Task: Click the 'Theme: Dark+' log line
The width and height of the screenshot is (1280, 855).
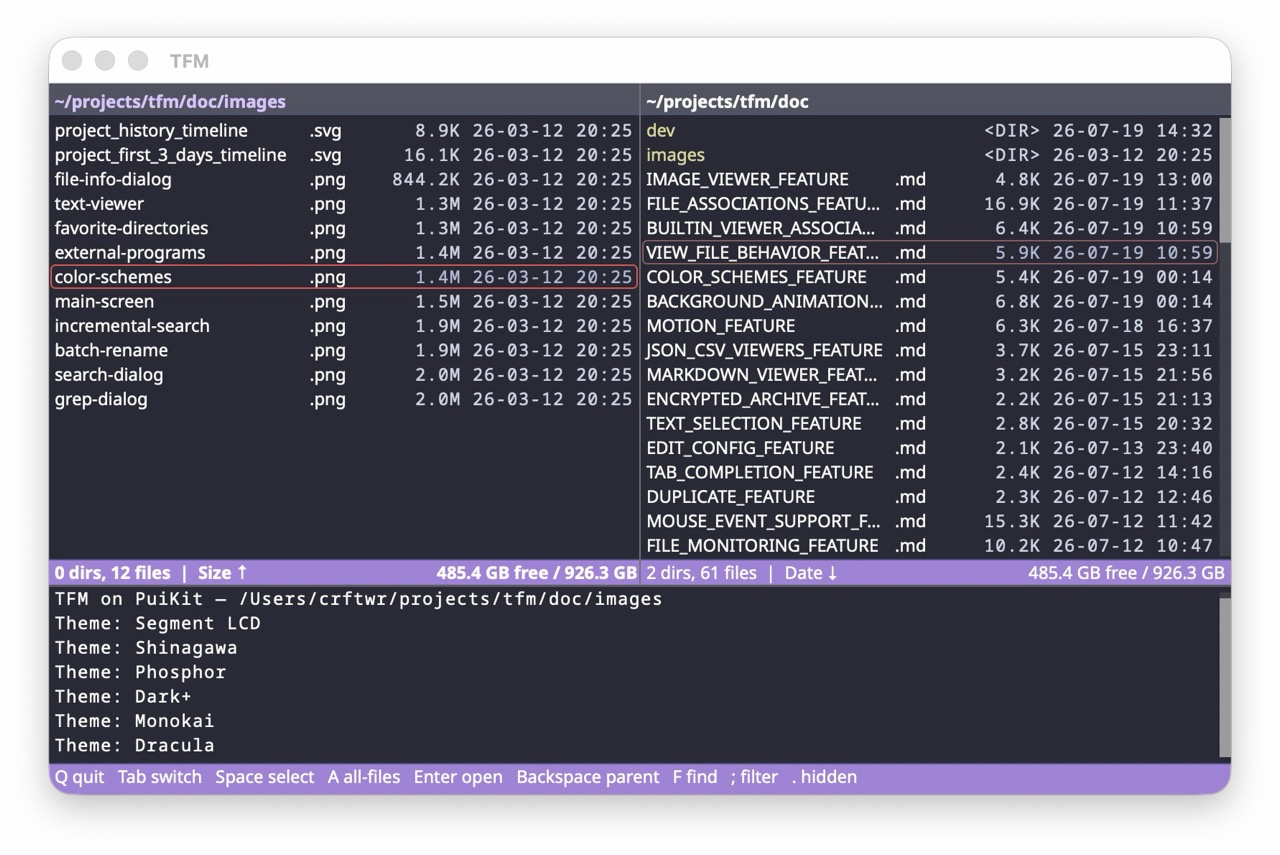Action: [x=123, y=696]
